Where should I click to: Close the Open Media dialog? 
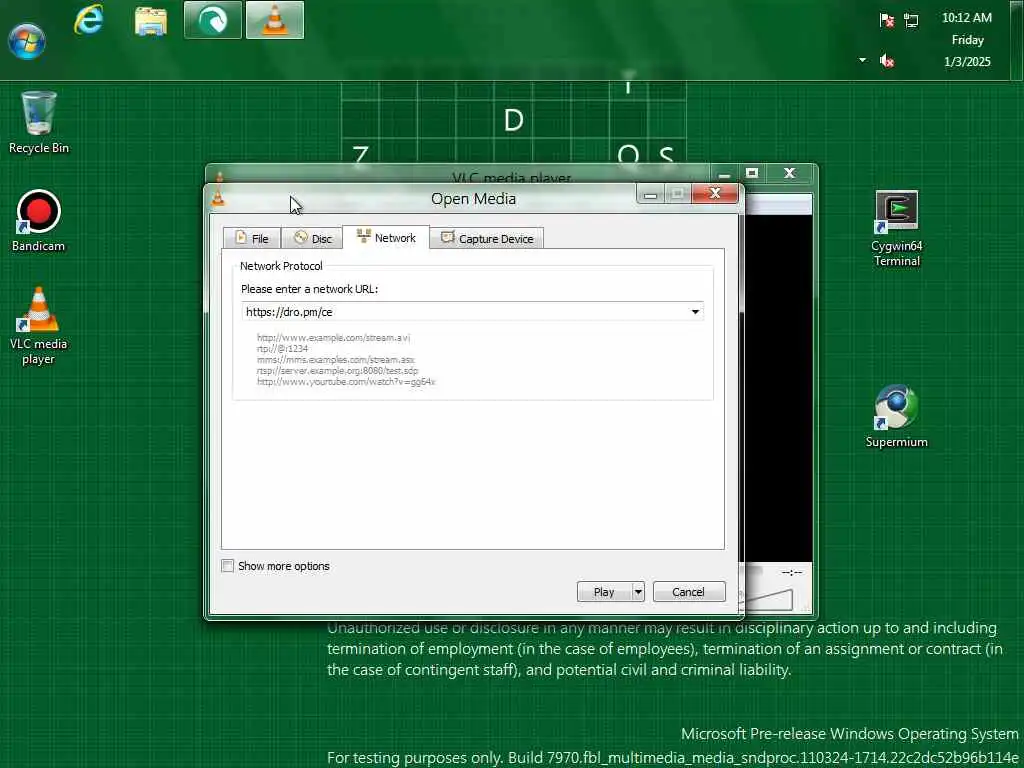tap(714, 193)
